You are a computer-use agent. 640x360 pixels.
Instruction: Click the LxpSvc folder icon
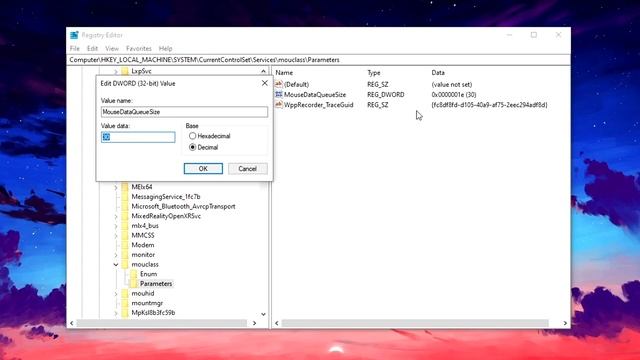click(124, 71)
